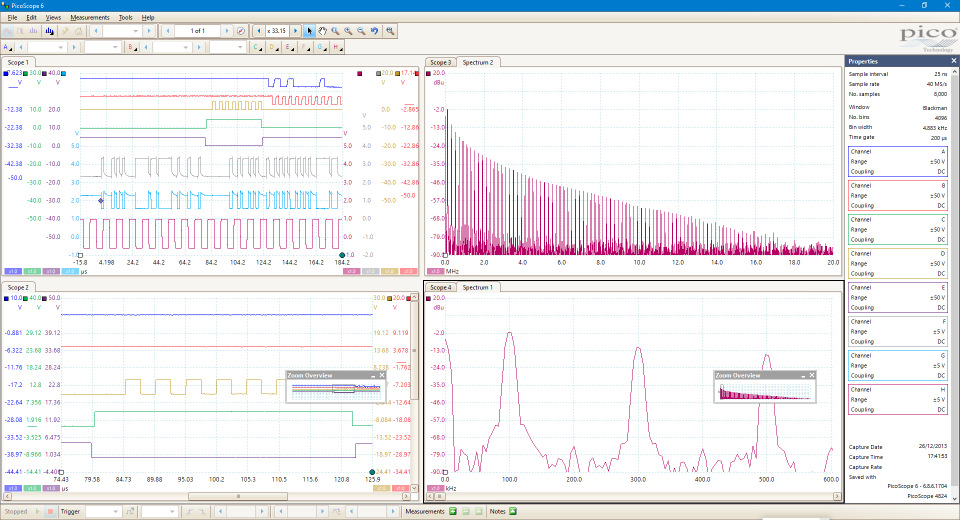Open Channel B options button
The width and height of the screenshot is (960, 520).
click(x=131, y=47)
